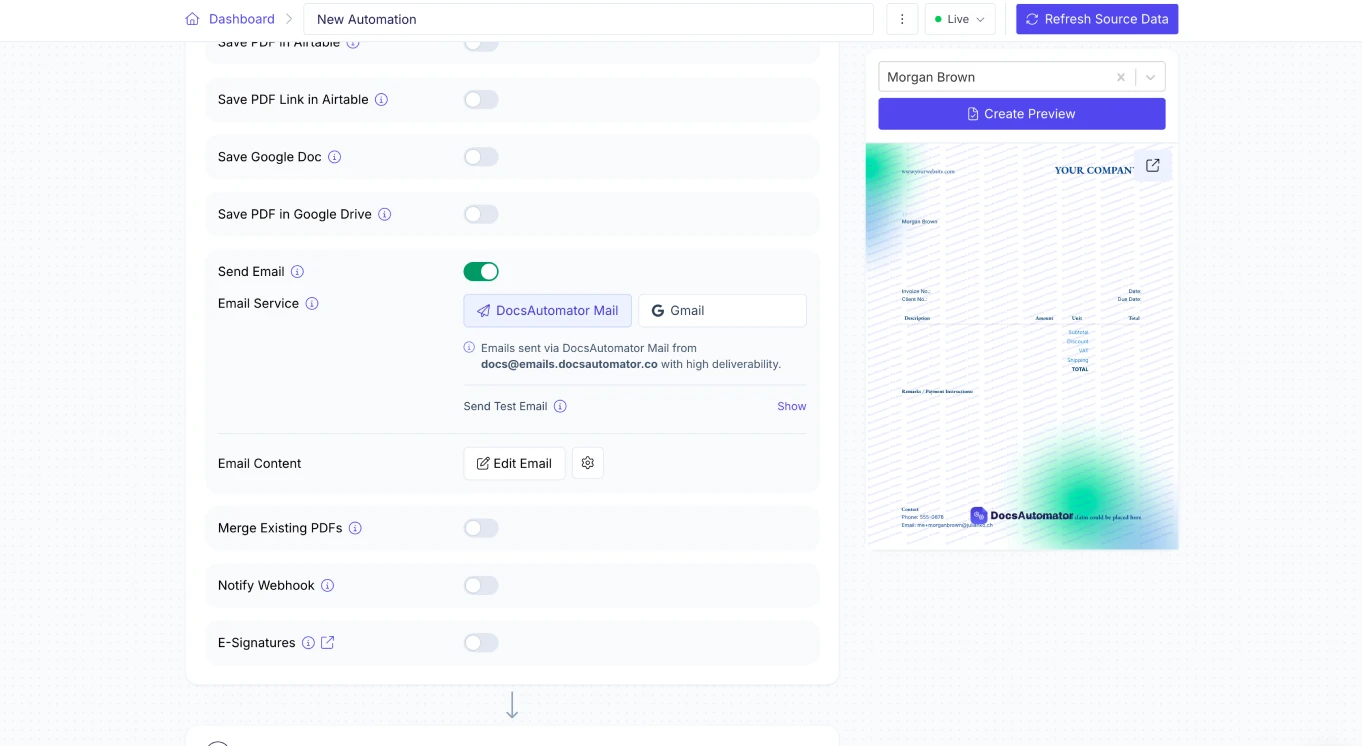Viewport: 1362px width, 746px height.
Task: Disable the Send Email toggle
Action: point(481,272)
